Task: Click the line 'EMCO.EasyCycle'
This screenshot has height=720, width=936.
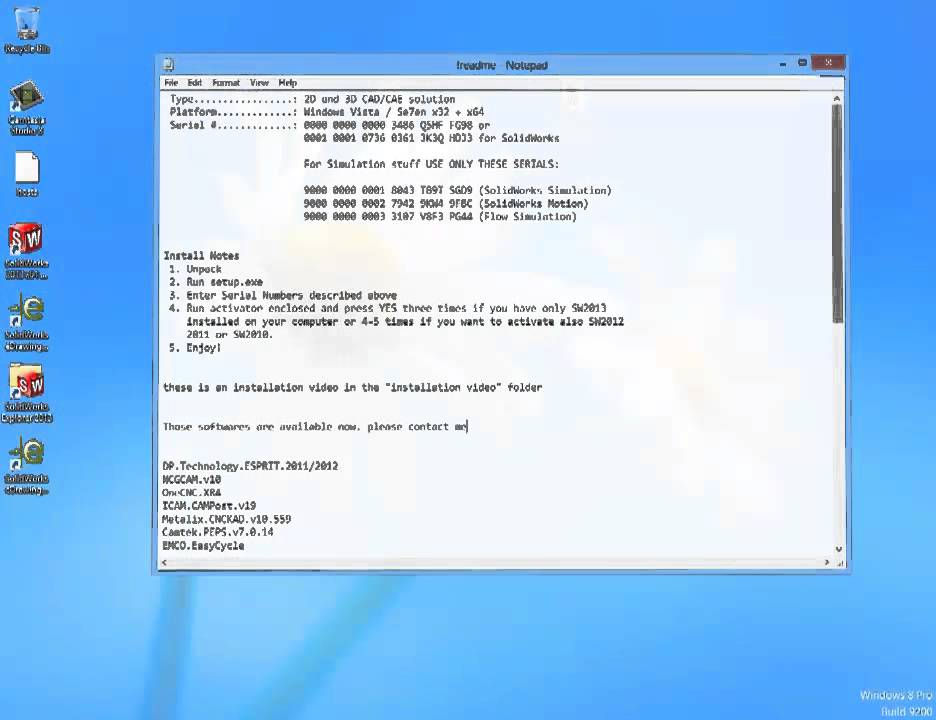Action: (x=203, y=545)
